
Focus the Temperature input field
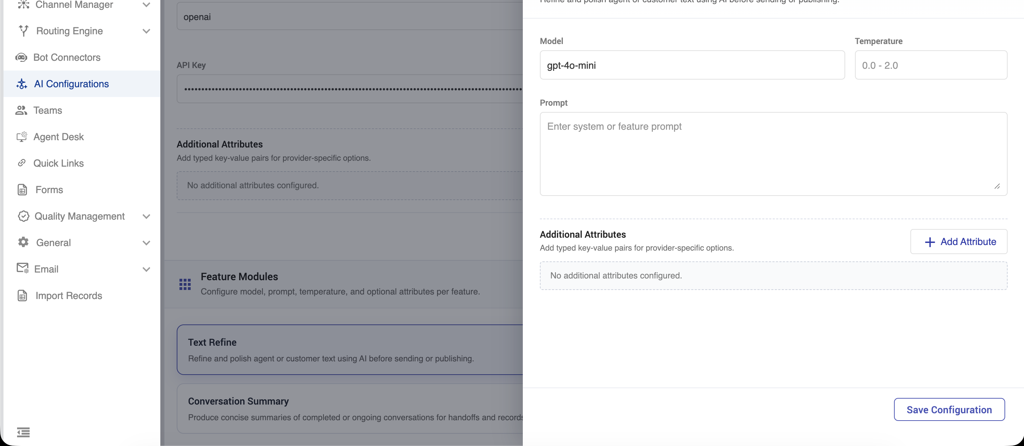point(931,65)
